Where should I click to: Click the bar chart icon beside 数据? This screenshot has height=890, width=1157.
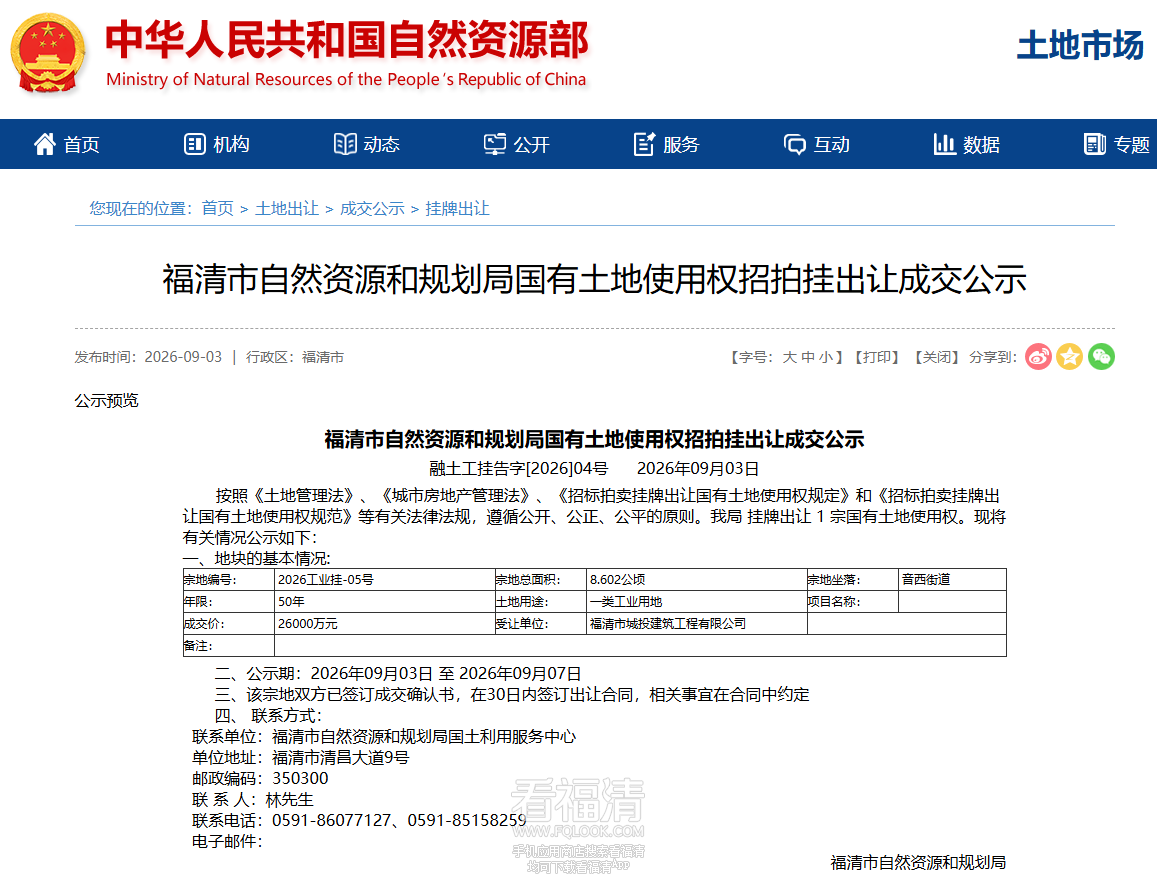pos(944,144)
